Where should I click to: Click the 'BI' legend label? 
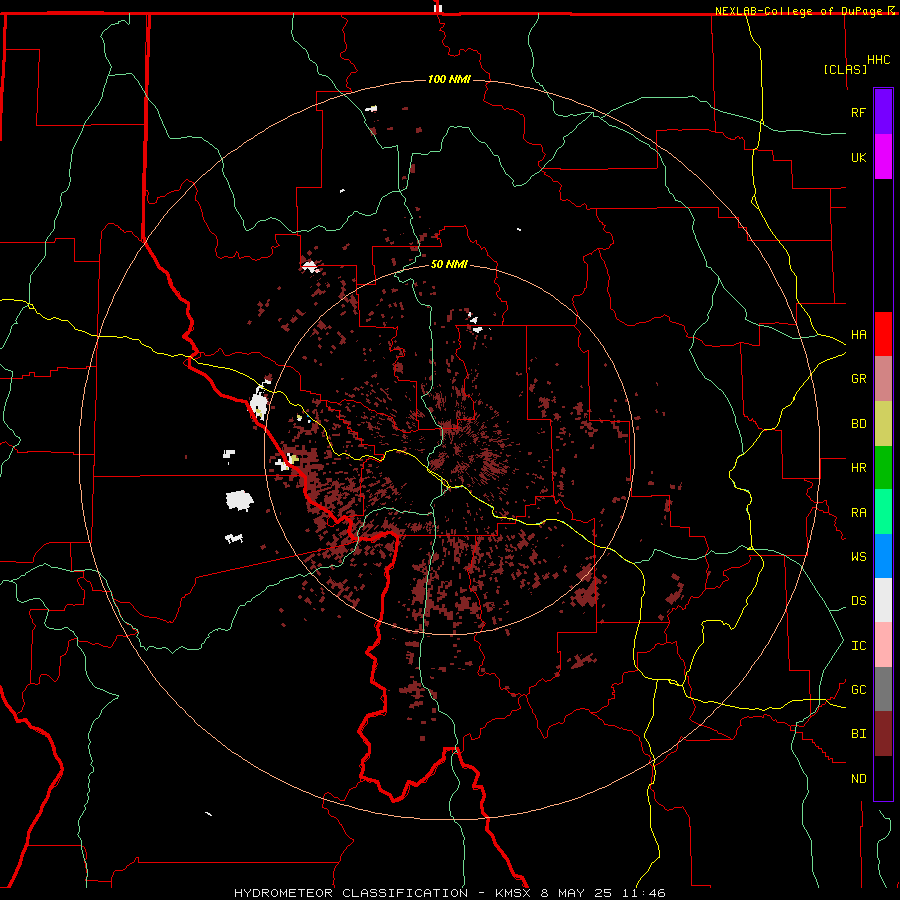(x=858, y=734)
